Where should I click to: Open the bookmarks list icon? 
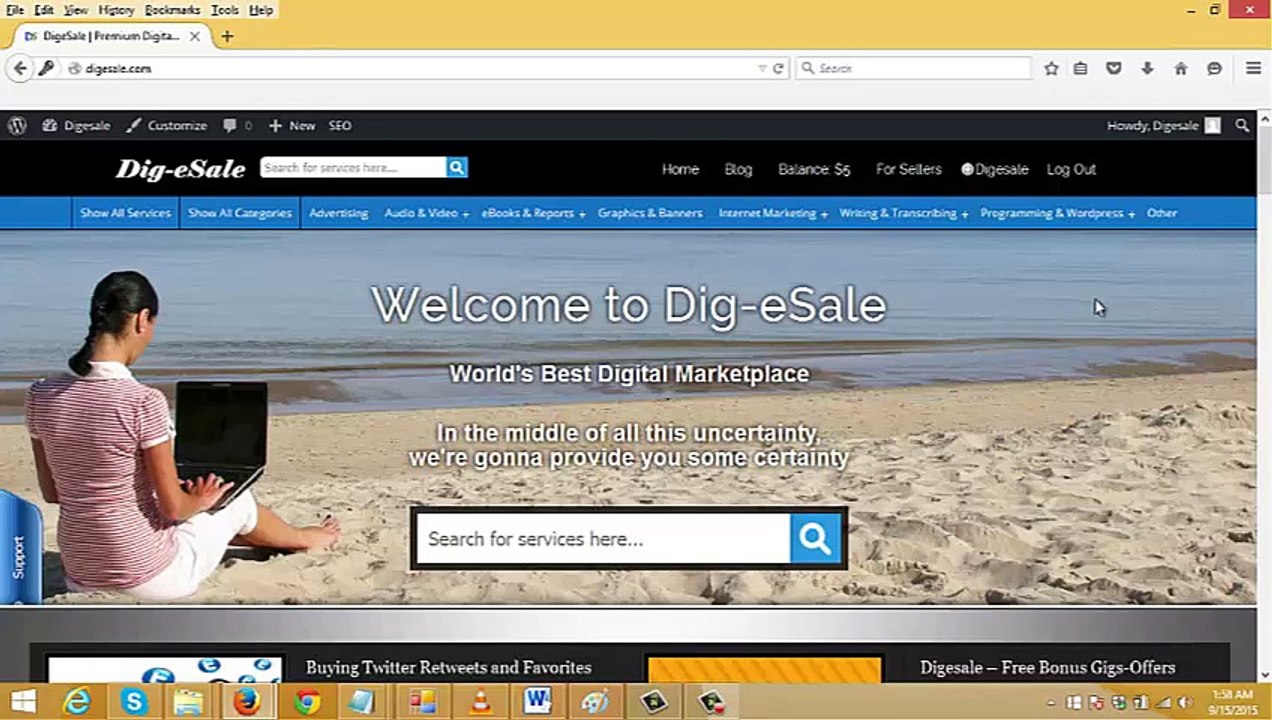click(1081, 68)
